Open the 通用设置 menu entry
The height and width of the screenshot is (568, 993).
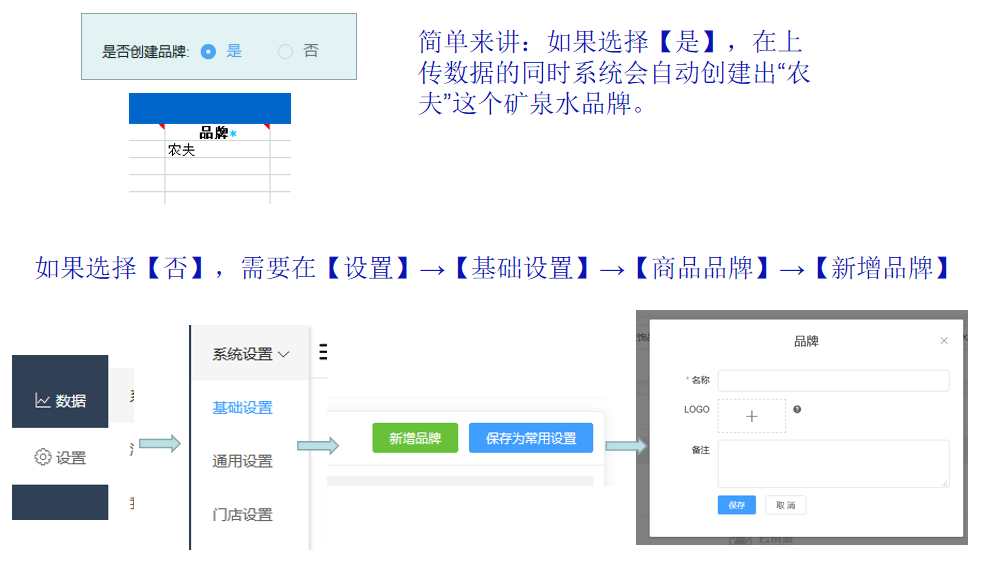[243, 461]
